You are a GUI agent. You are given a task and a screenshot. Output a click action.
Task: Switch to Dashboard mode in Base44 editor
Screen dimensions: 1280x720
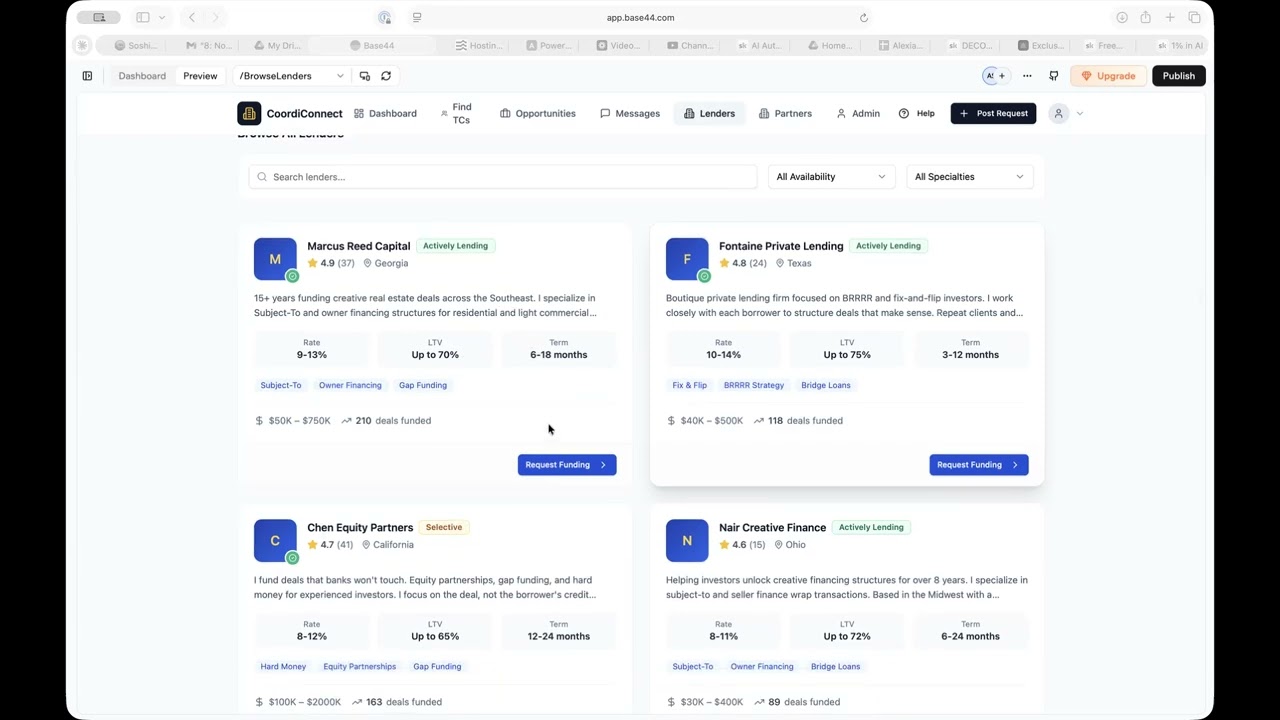[142, 76]
